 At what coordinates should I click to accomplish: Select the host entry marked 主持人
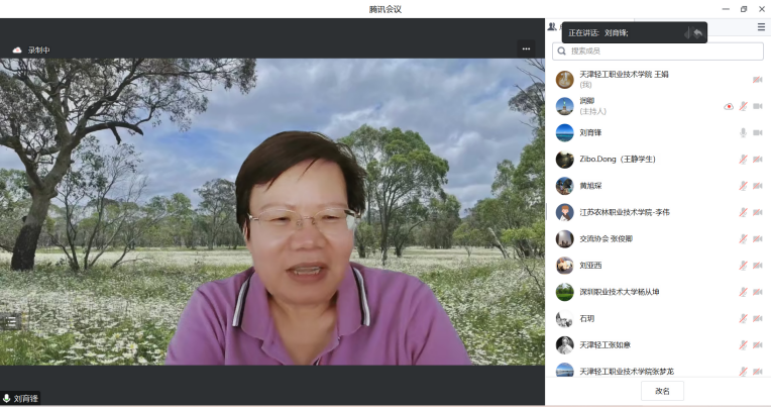(x=600, y=106)
